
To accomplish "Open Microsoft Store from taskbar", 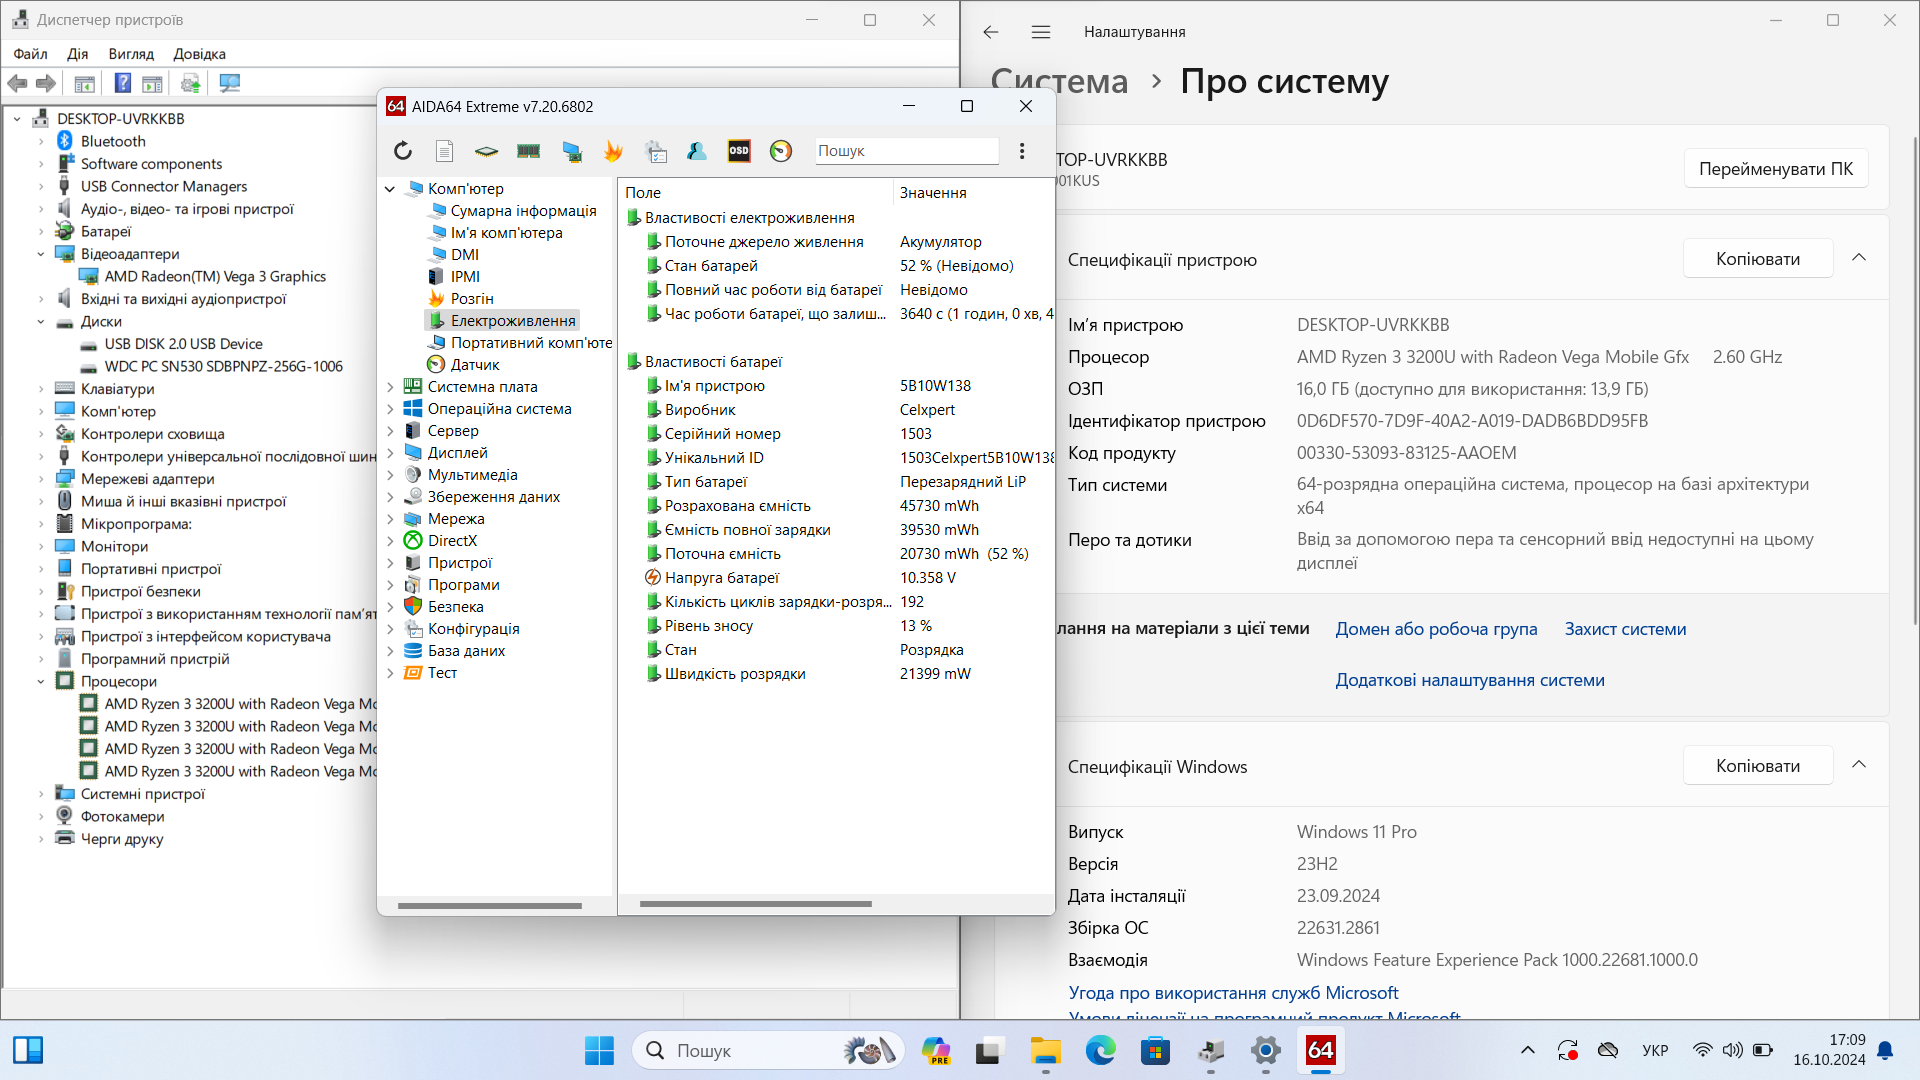I will 1156,1050.
